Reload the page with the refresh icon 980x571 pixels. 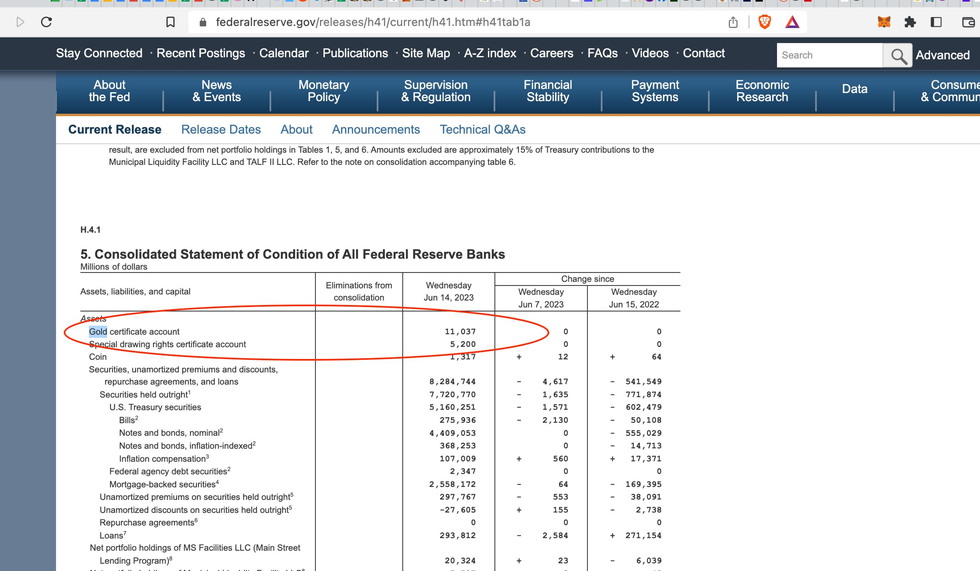[x=46, y=22]
